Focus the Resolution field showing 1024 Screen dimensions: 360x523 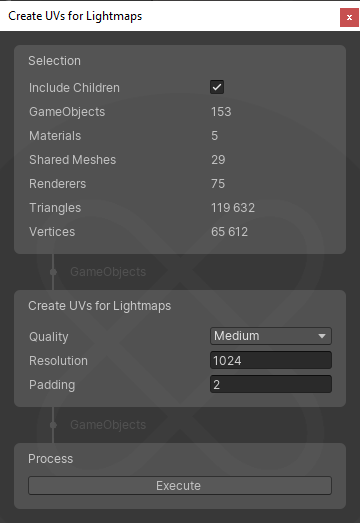[x=271, y=360]
